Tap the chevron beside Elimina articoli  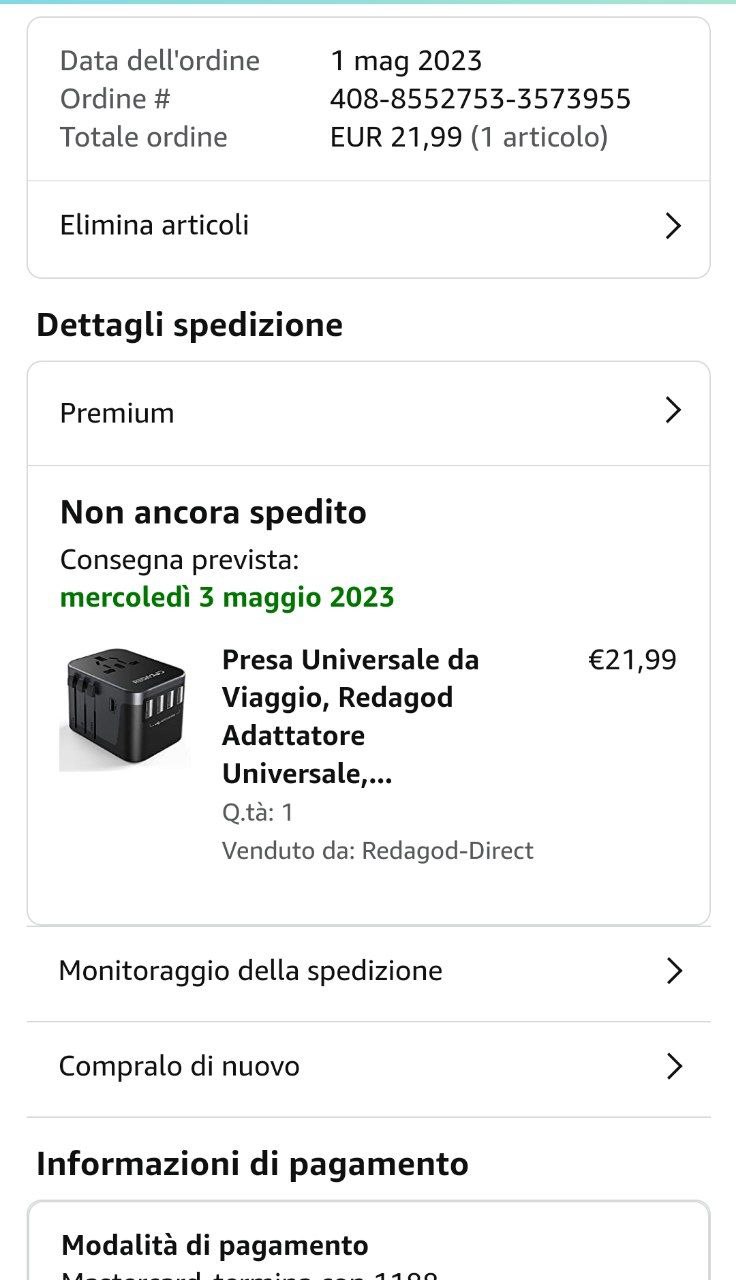[673, 226]
